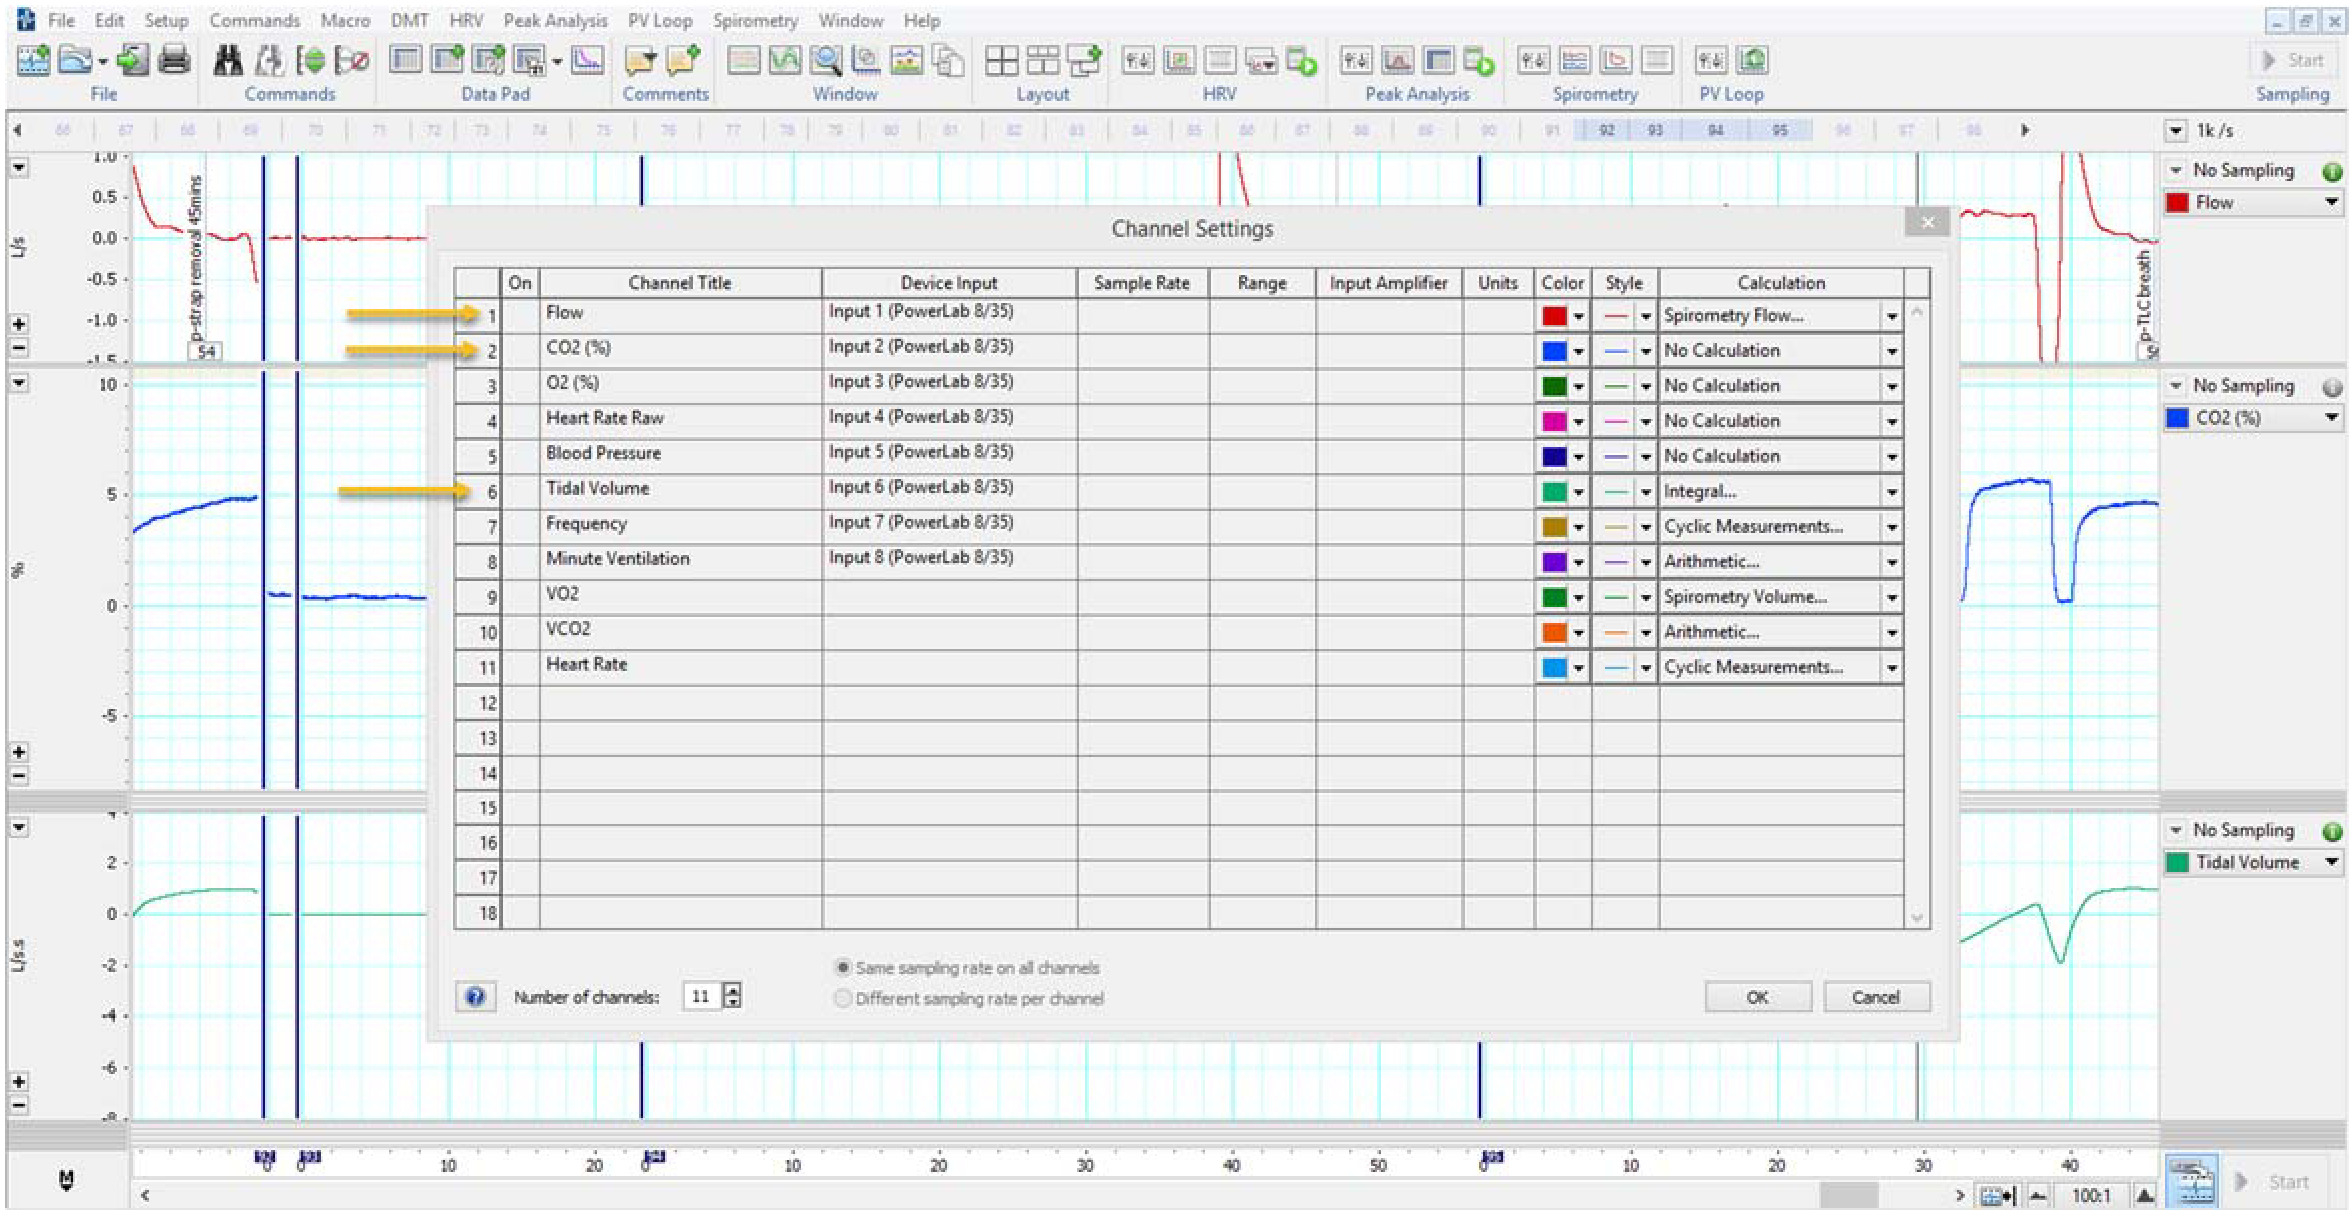The width and height of the screenshot is (2352, 1216).
Task: Click the Print icon in File group
Action: [x=174, y=61]
